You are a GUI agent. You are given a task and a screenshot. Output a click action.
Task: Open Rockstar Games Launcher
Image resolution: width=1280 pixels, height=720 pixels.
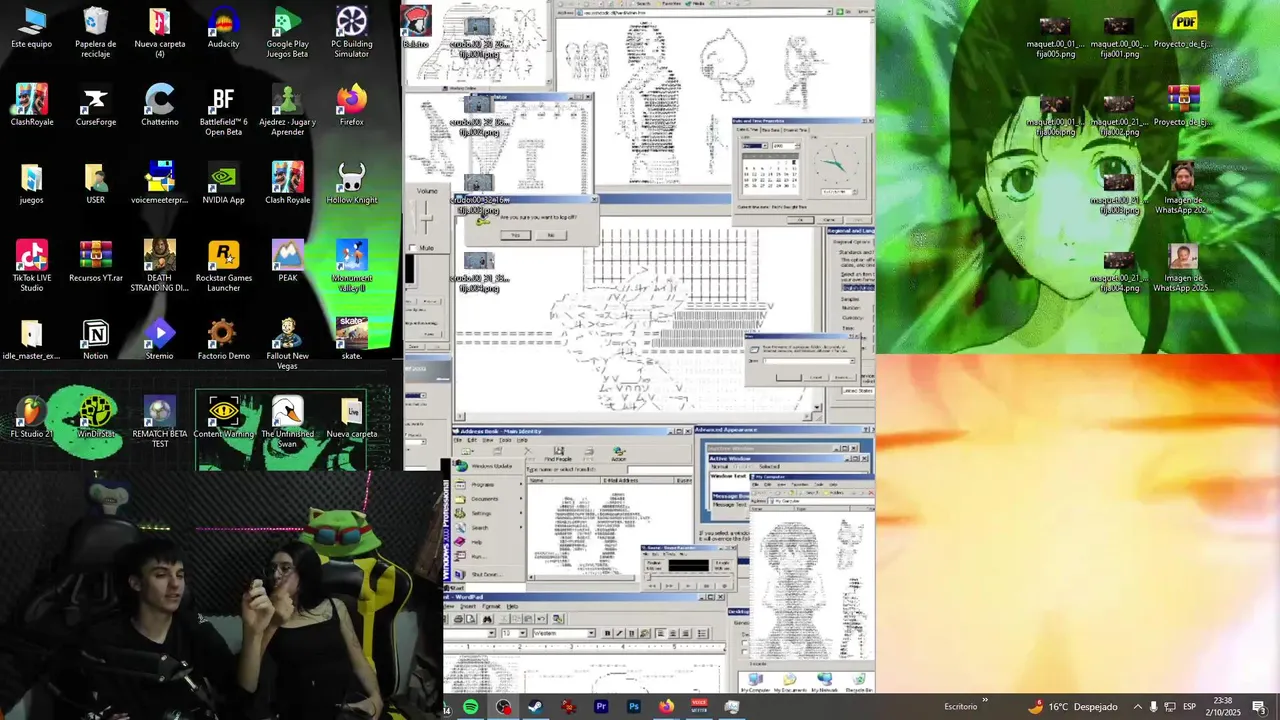[223, 266]
